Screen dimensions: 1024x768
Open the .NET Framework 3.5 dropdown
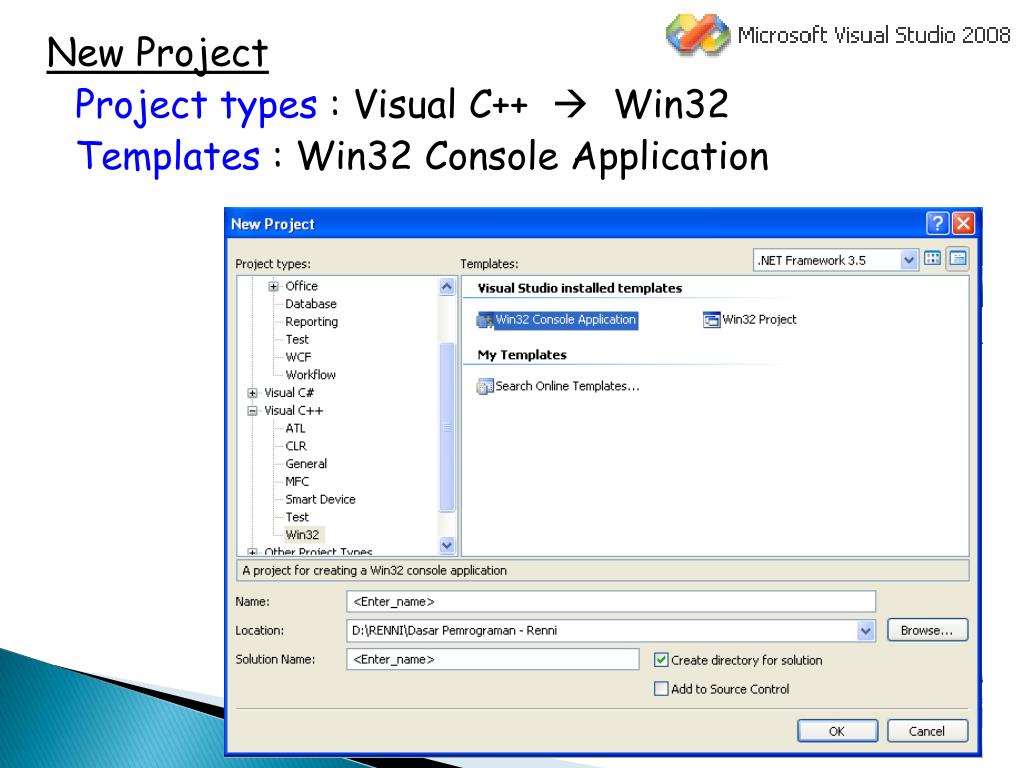pyautogui.click(x=908, y=260)
